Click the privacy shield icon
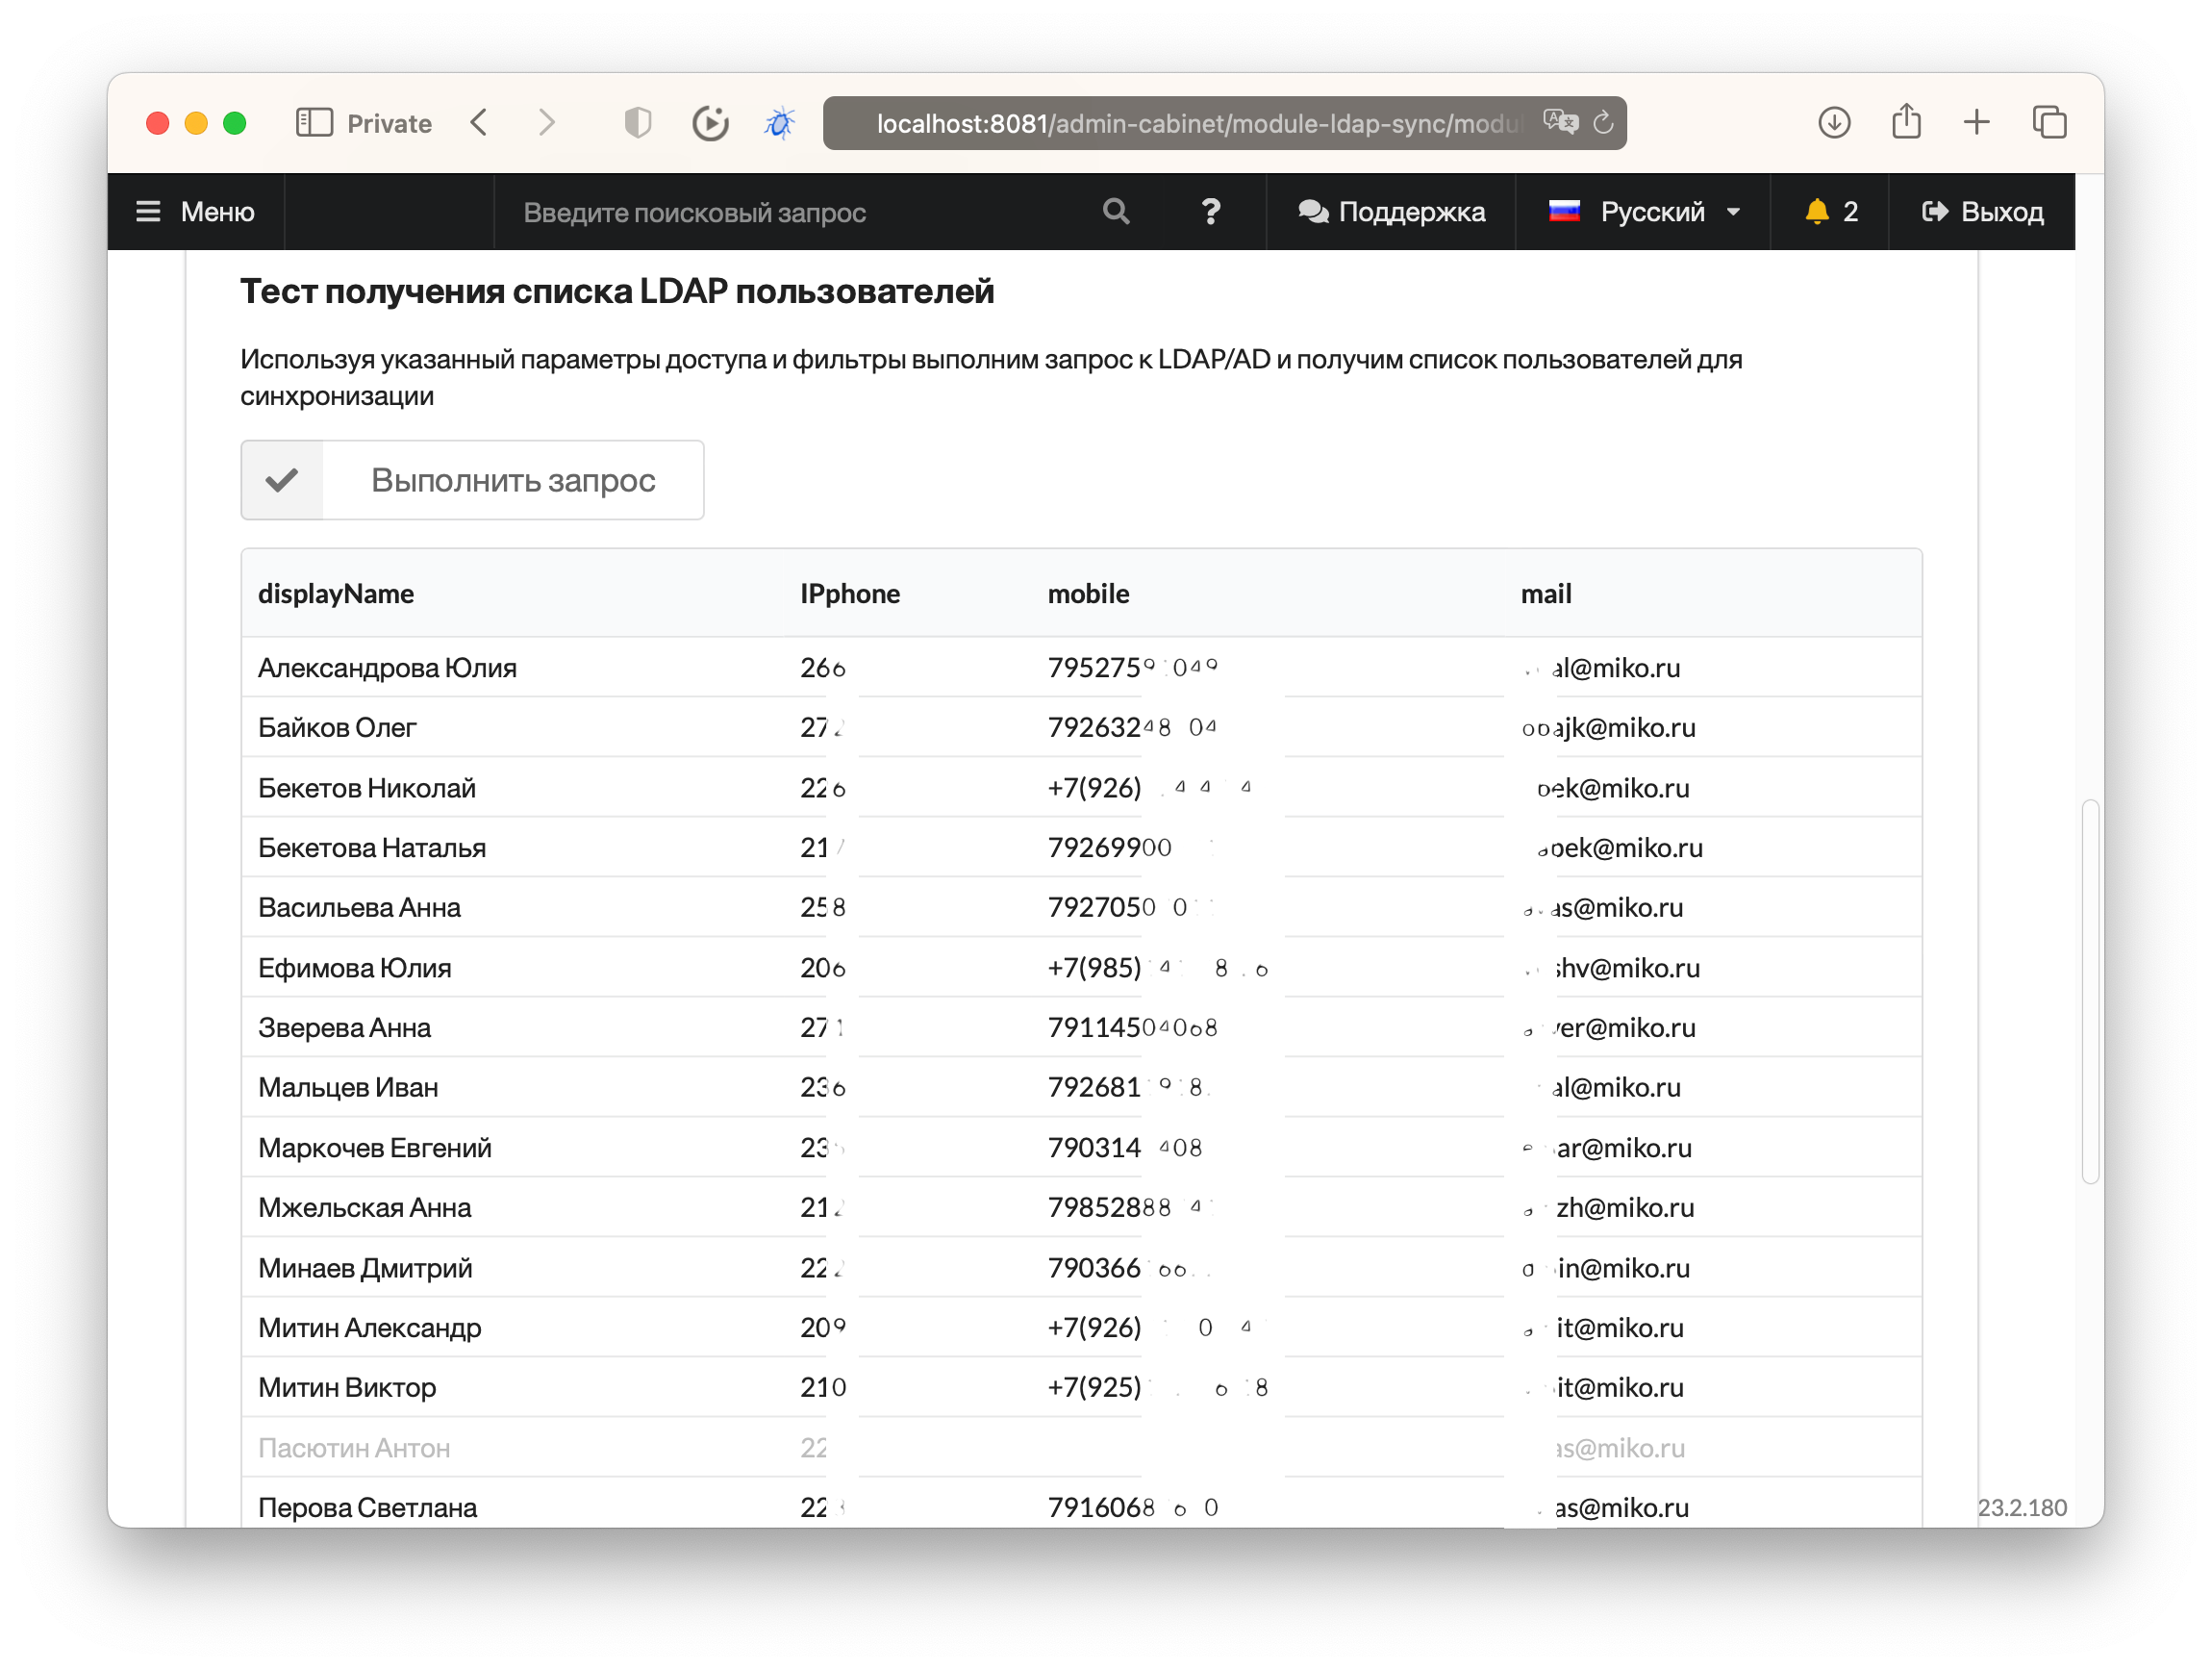This screenshot has height=1670, width=2212. 637,123
